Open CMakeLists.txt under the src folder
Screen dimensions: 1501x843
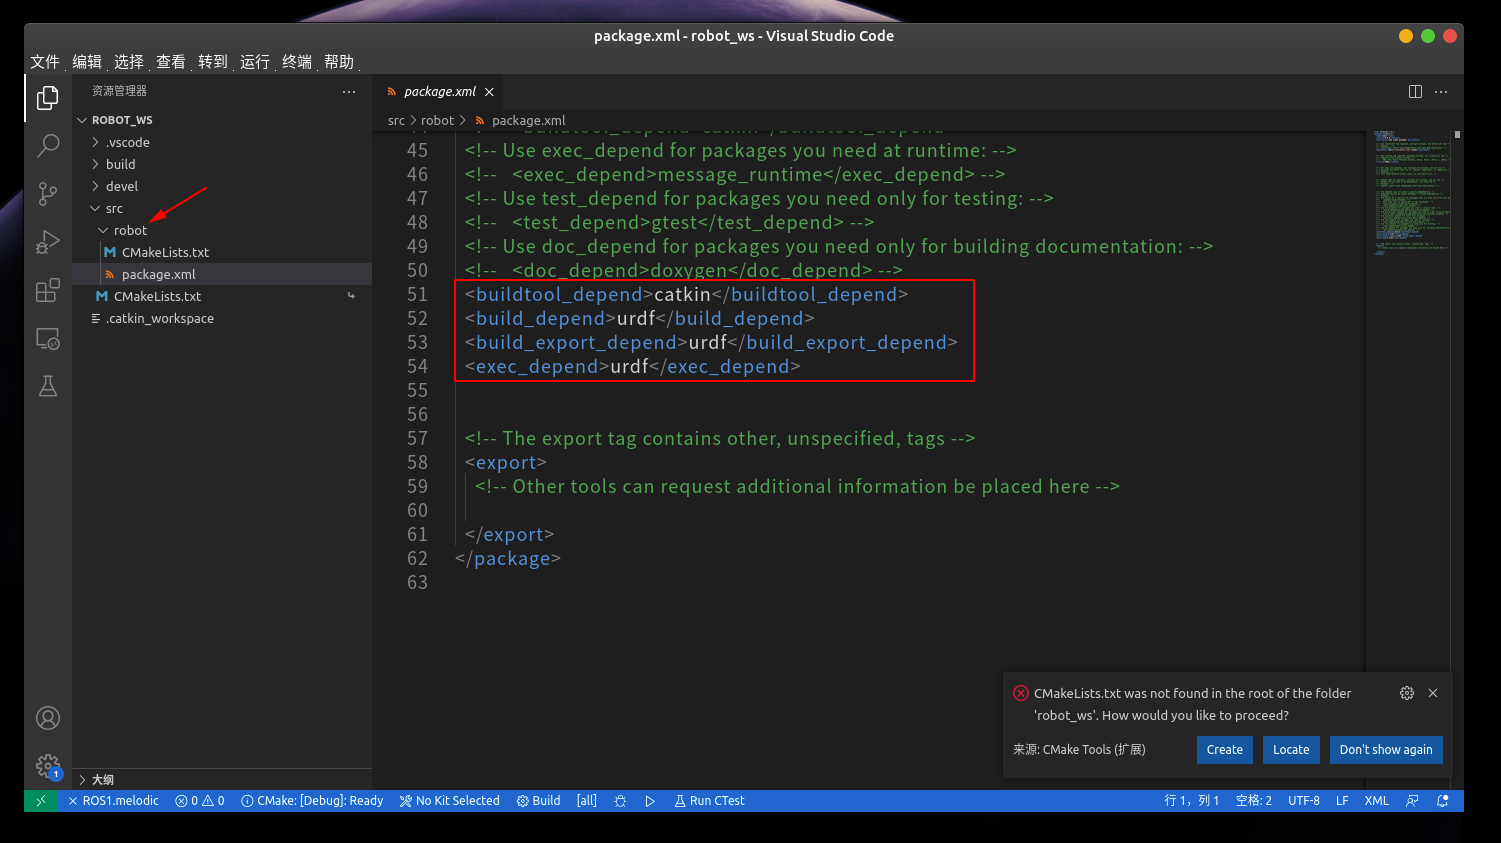click(x=222, y=296)
